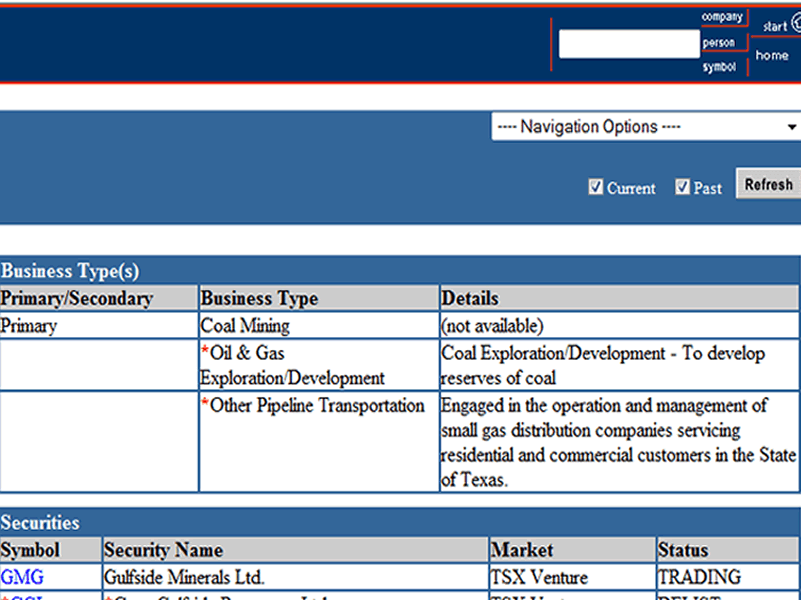Click the 'Business Type' column header
The image size is (801, 600).
point(319,298)
